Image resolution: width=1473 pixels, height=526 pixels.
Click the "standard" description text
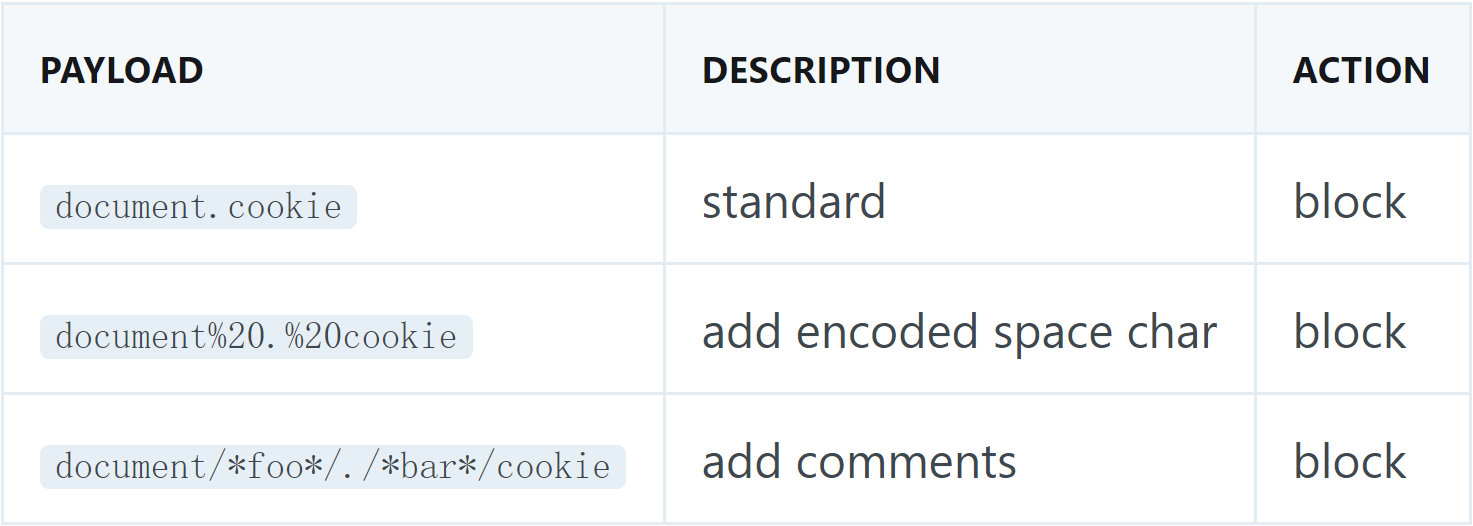tap(794, 202)
